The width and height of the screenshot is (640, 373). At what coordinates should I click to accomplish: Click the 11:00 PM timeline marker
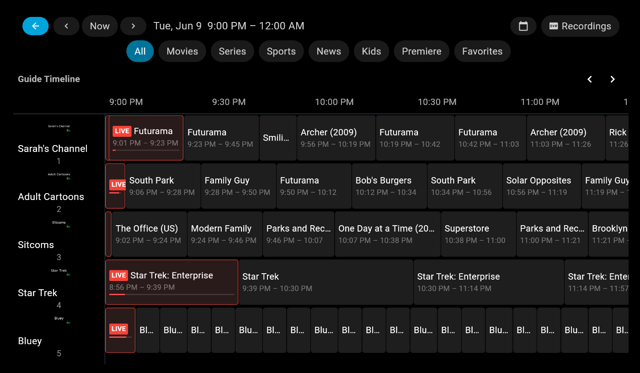pyautogui.click(x=540, y=102)
